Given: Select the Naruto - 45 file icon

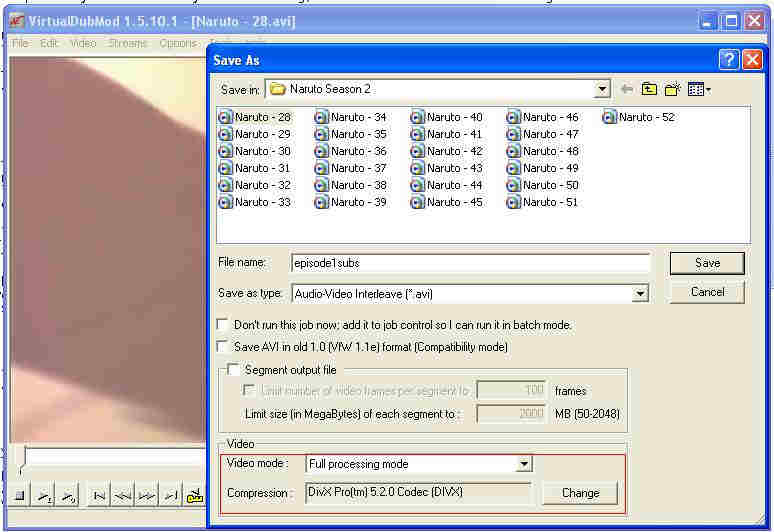Looking at the screenshot, I should click(417, 202).
